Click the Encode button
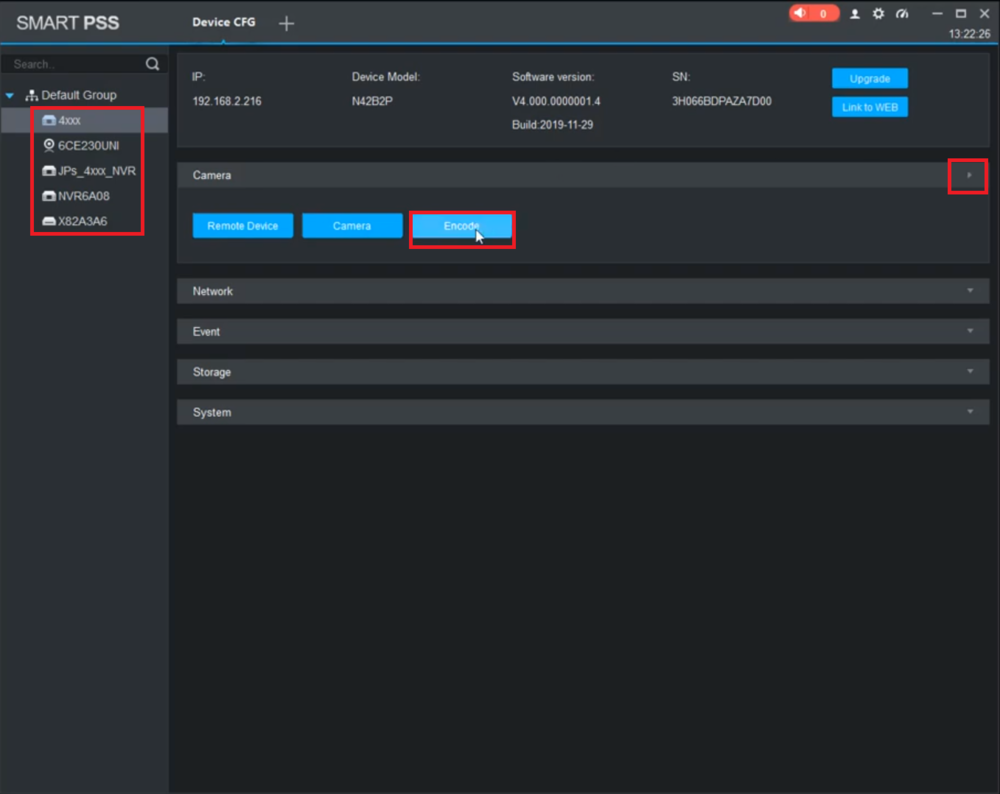The image size is (1000, 794). [x=462, y=226]
